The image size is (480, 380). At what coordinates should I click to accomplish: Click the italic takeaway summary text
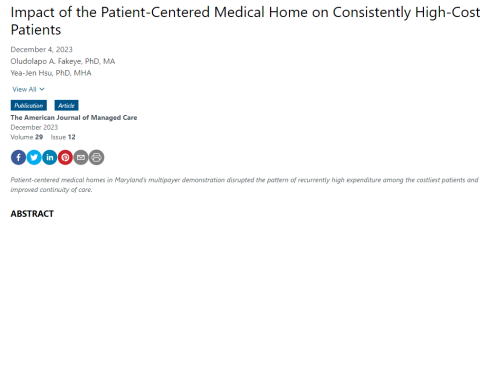coord(245,185)
